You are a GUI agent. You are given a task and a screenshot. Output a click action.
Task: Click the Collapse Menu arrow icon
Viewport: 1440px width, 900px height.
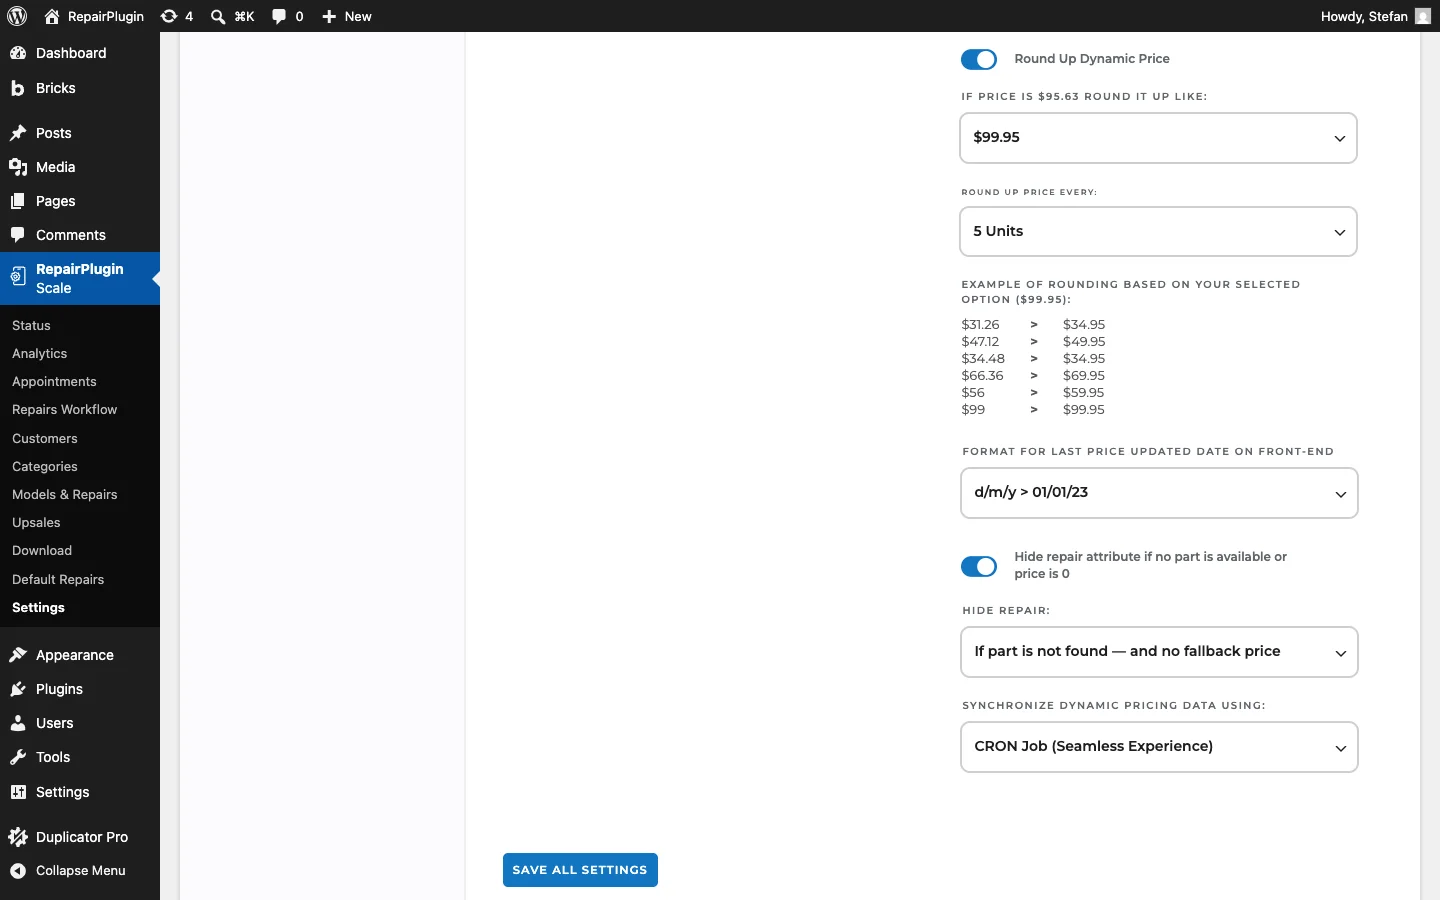tap(18, 871)
